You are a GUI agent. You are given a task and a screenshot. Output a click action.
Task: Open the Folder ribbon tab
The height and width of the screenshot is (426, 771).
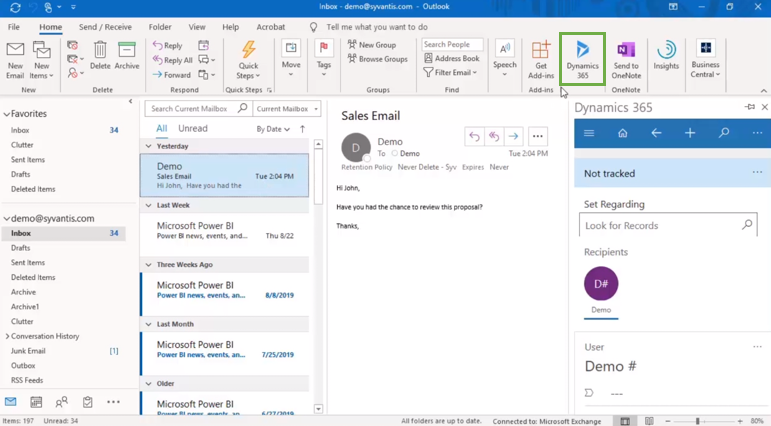160,27
